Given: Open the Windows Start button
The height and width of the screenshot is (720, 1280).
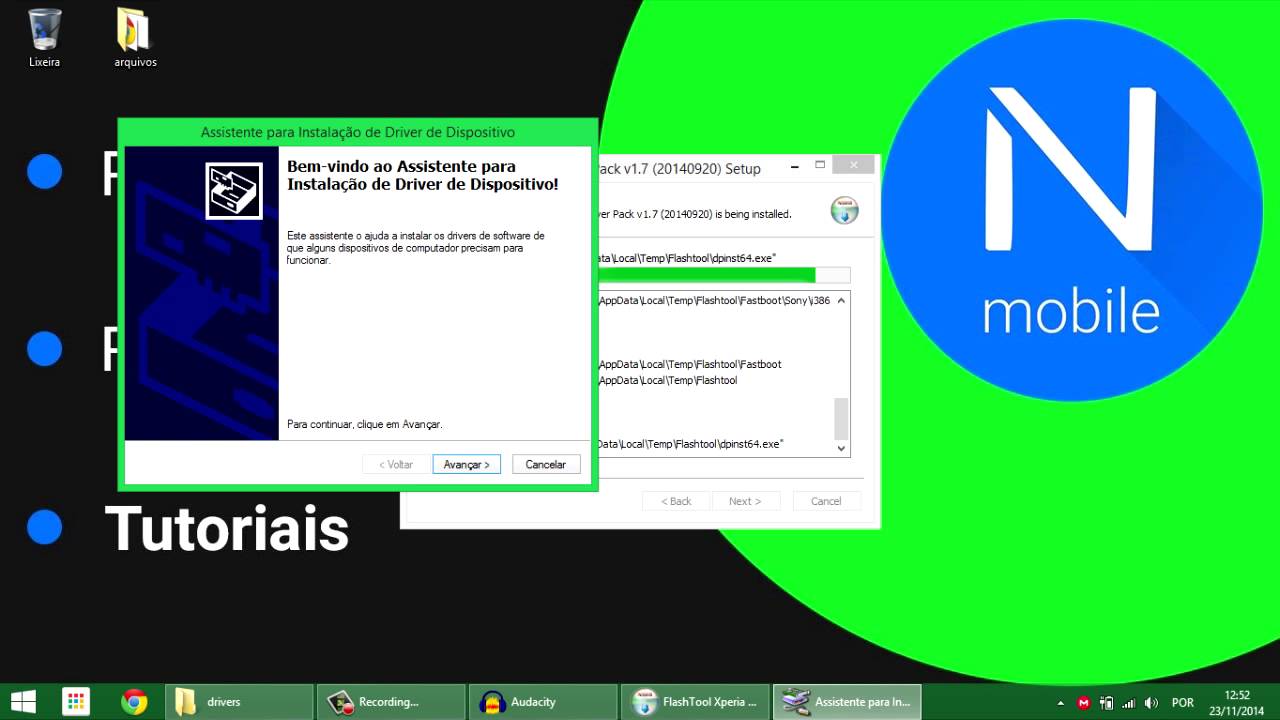Looking at the screenshot, I should tap(24, 702).
